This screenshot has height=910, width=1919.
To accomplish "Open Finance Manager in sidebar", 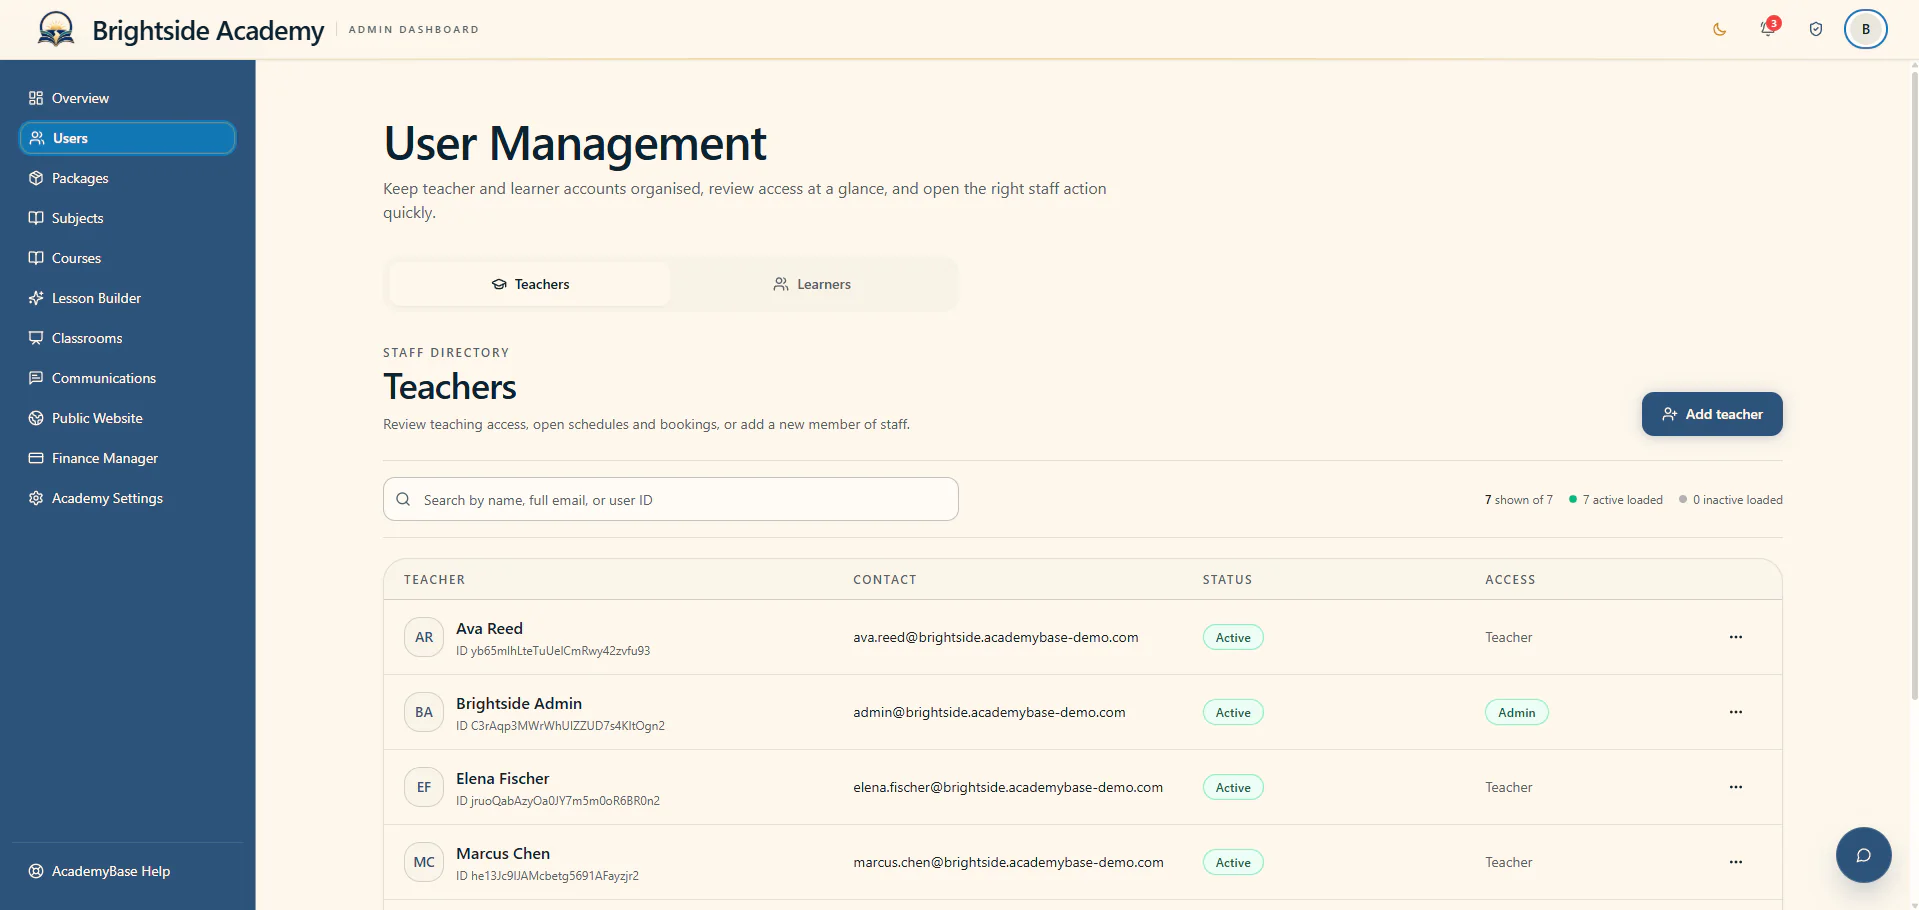I will [x=128, y=458].
